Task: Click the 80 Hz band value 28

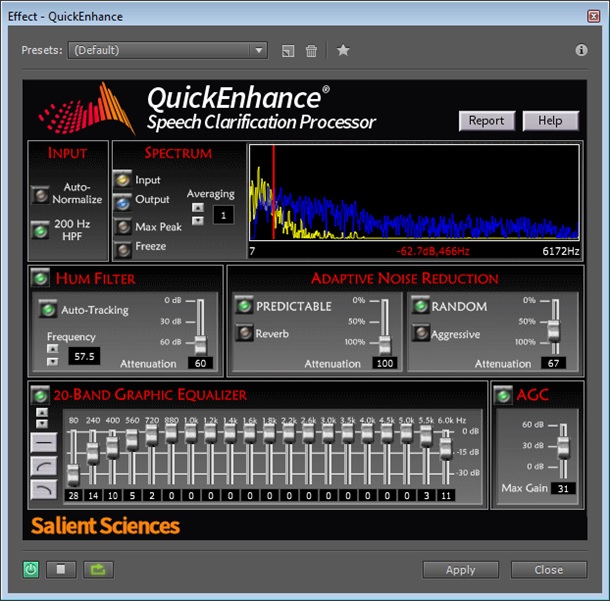Action: pyautogui.click(x=73, y=495)
